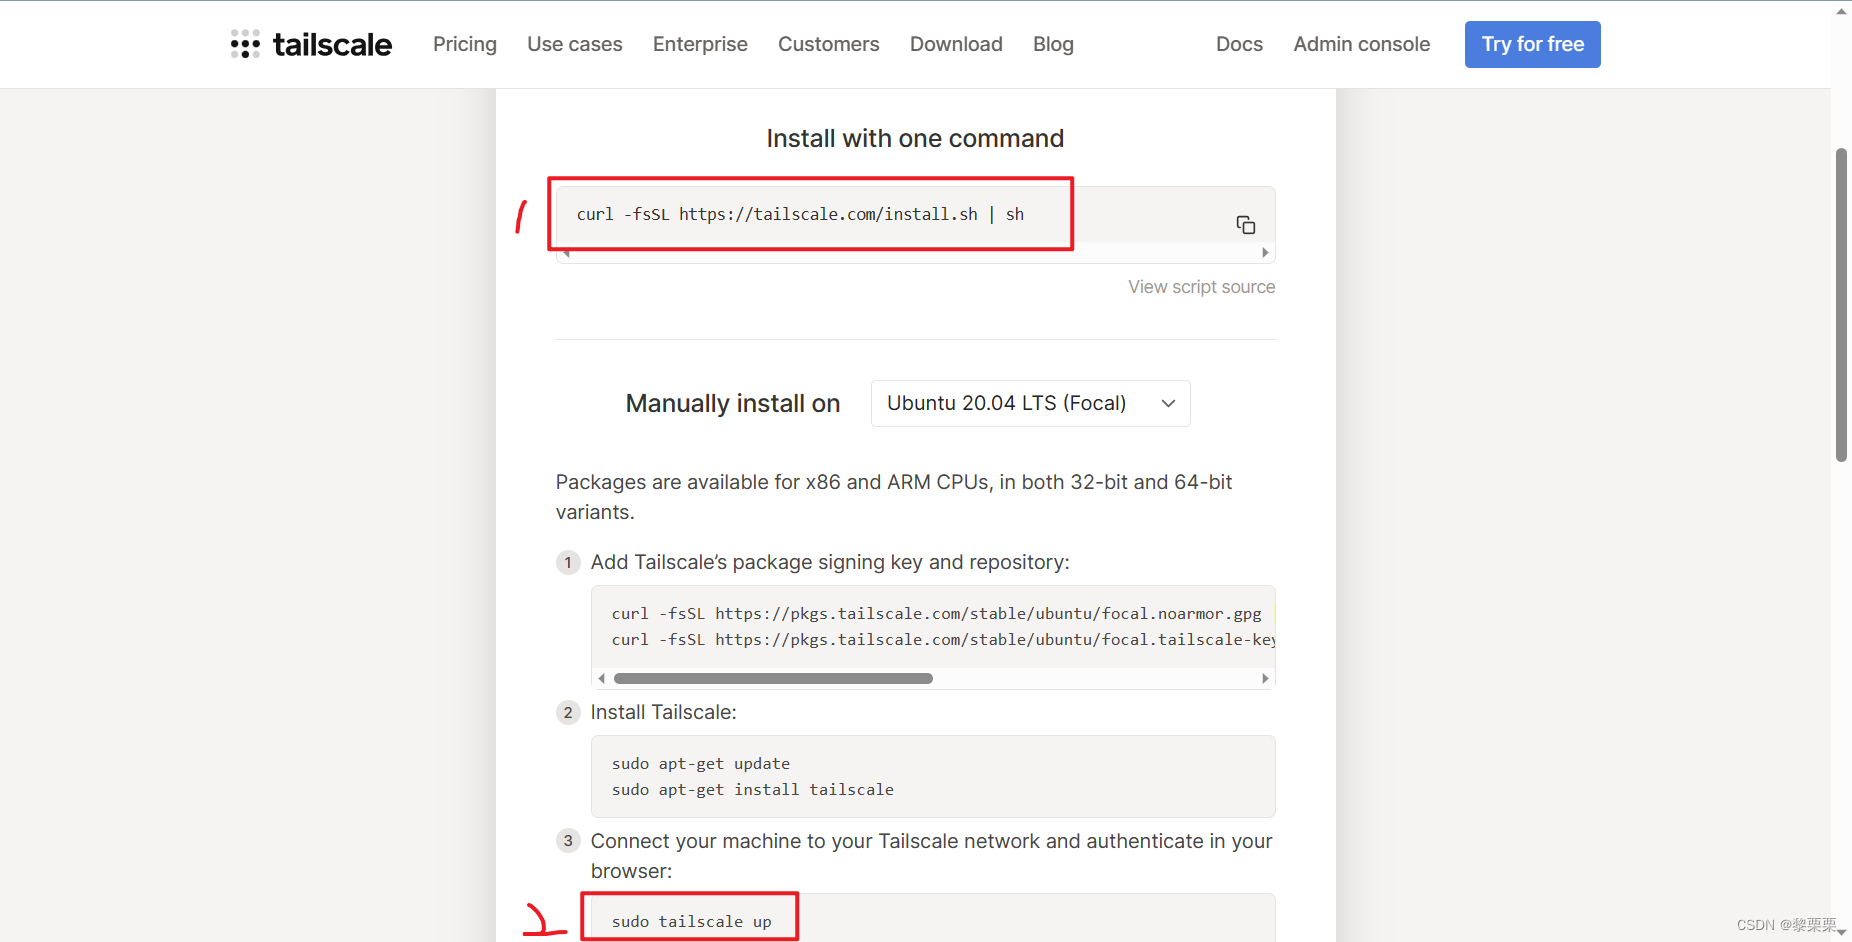
Task: Open the Admin console link
Action: (1361, 44)
